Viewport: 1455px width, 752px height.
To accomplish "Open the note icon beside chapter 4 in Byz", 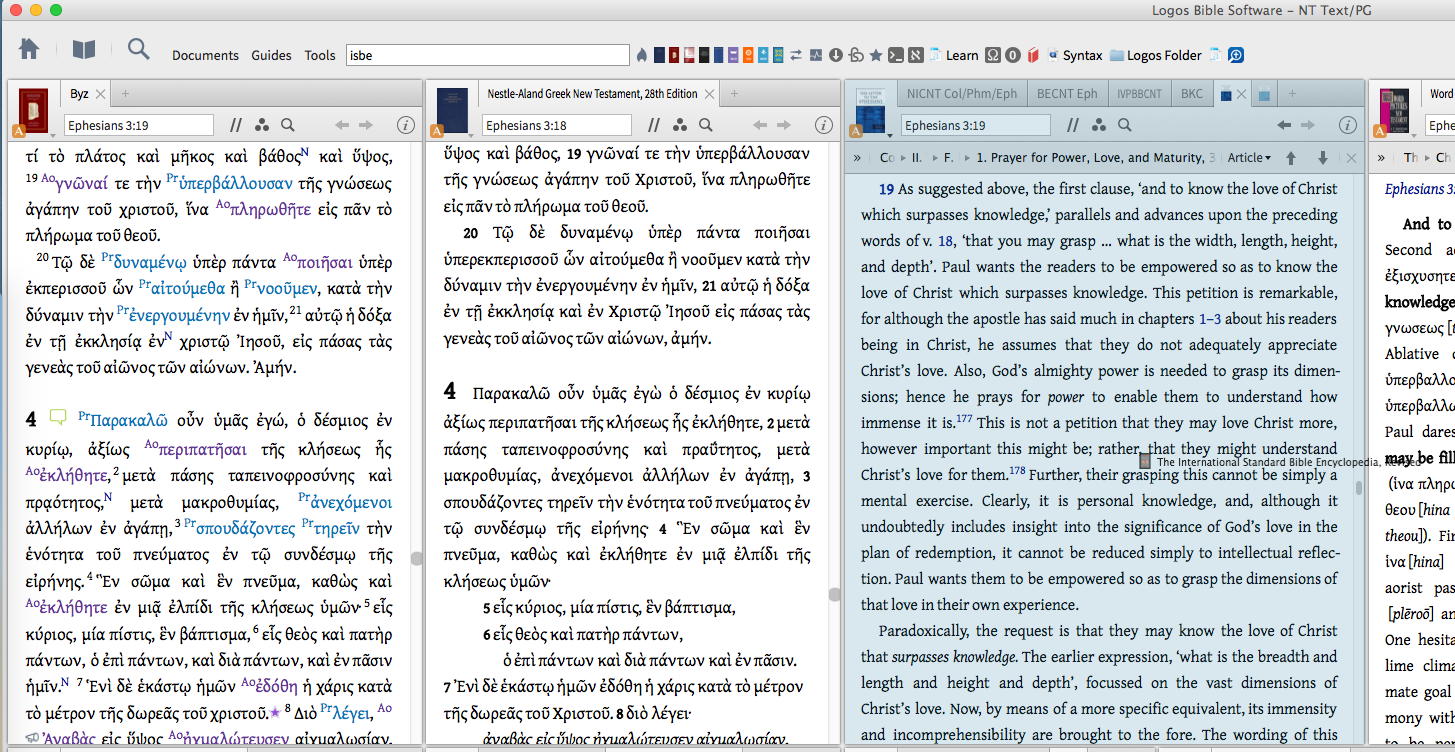I will [x=58, y=417].
